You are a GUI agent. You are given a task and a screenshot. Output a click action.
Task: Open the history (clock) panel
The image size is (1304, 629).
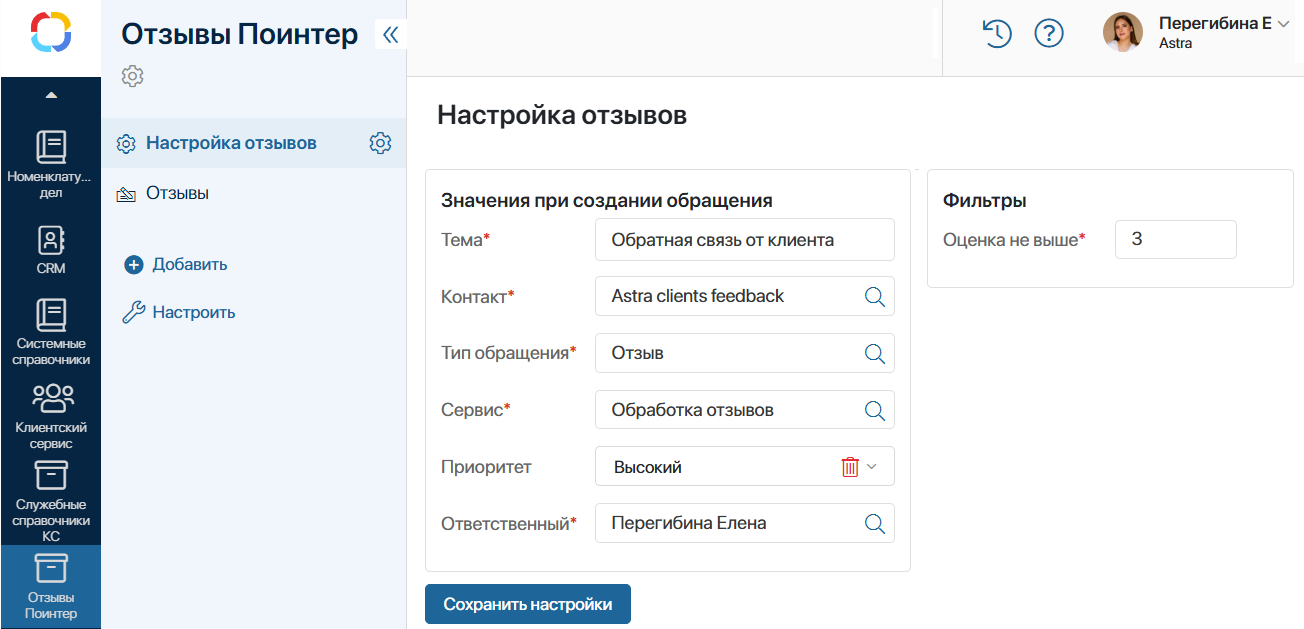(996, 33)
